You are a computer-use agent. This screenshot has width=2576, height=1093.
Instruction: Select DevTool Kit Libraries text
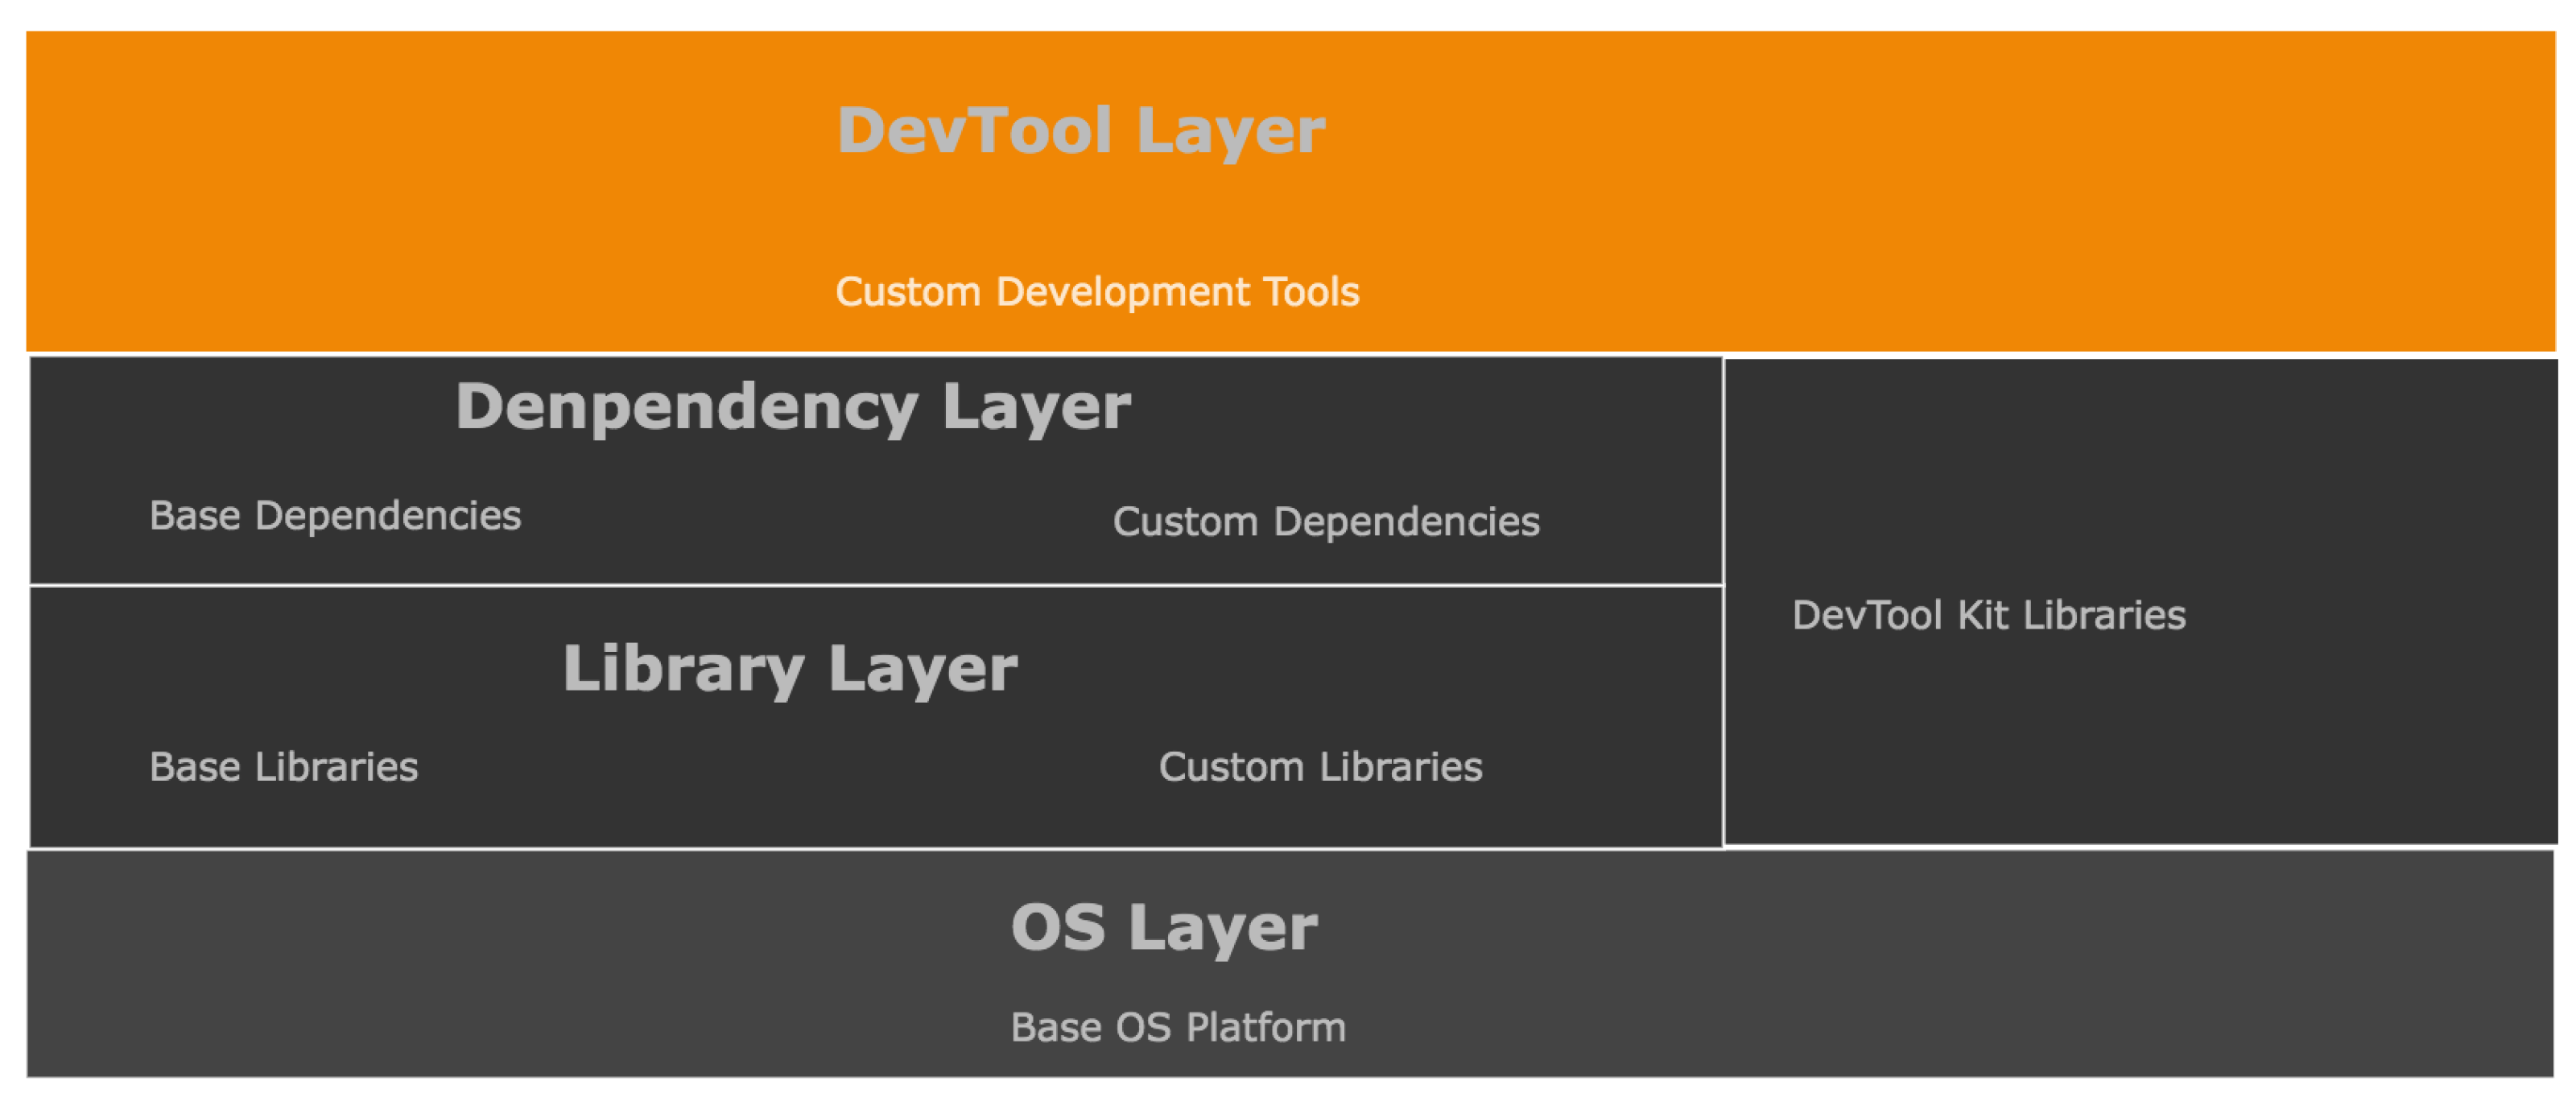(1988, 615)
